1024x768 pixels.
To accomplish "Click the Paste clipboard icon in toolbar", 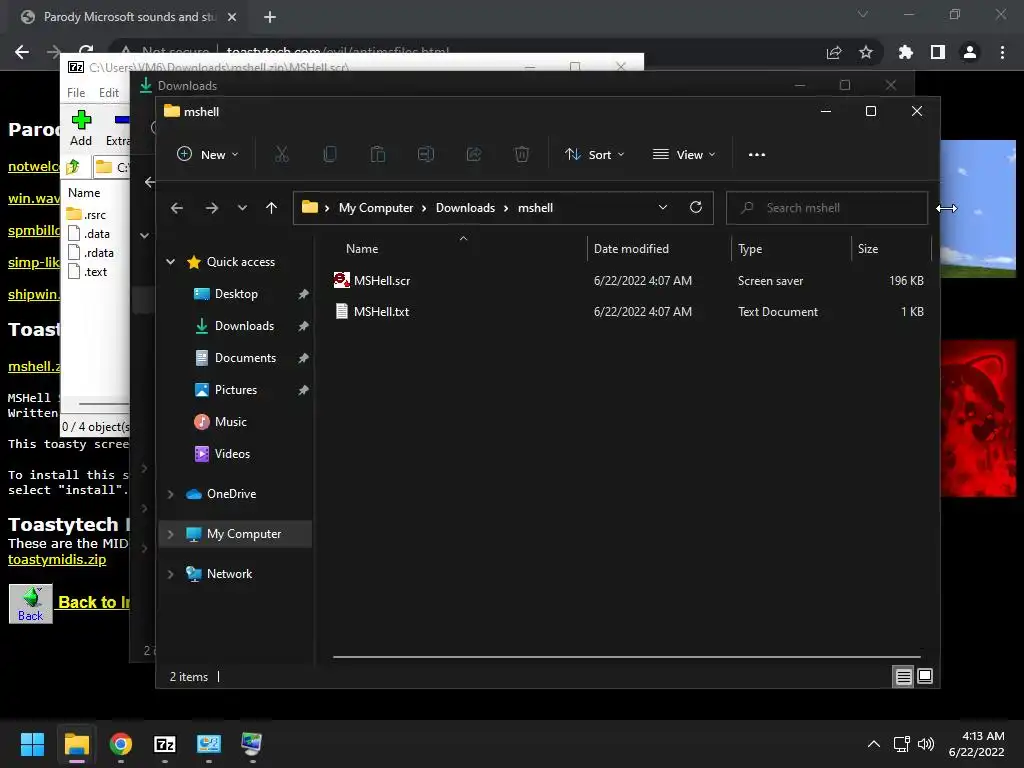I will (377, 155).
